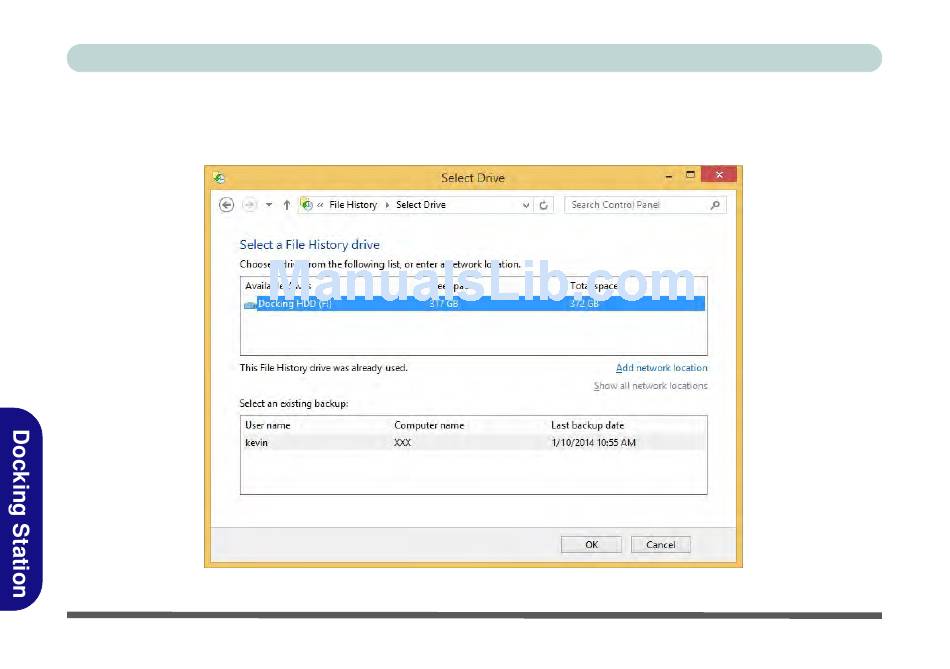The width and height of the screenshot is (950, 669).
Task: Refresh the Select Drive page
Action: coord(544,205)
